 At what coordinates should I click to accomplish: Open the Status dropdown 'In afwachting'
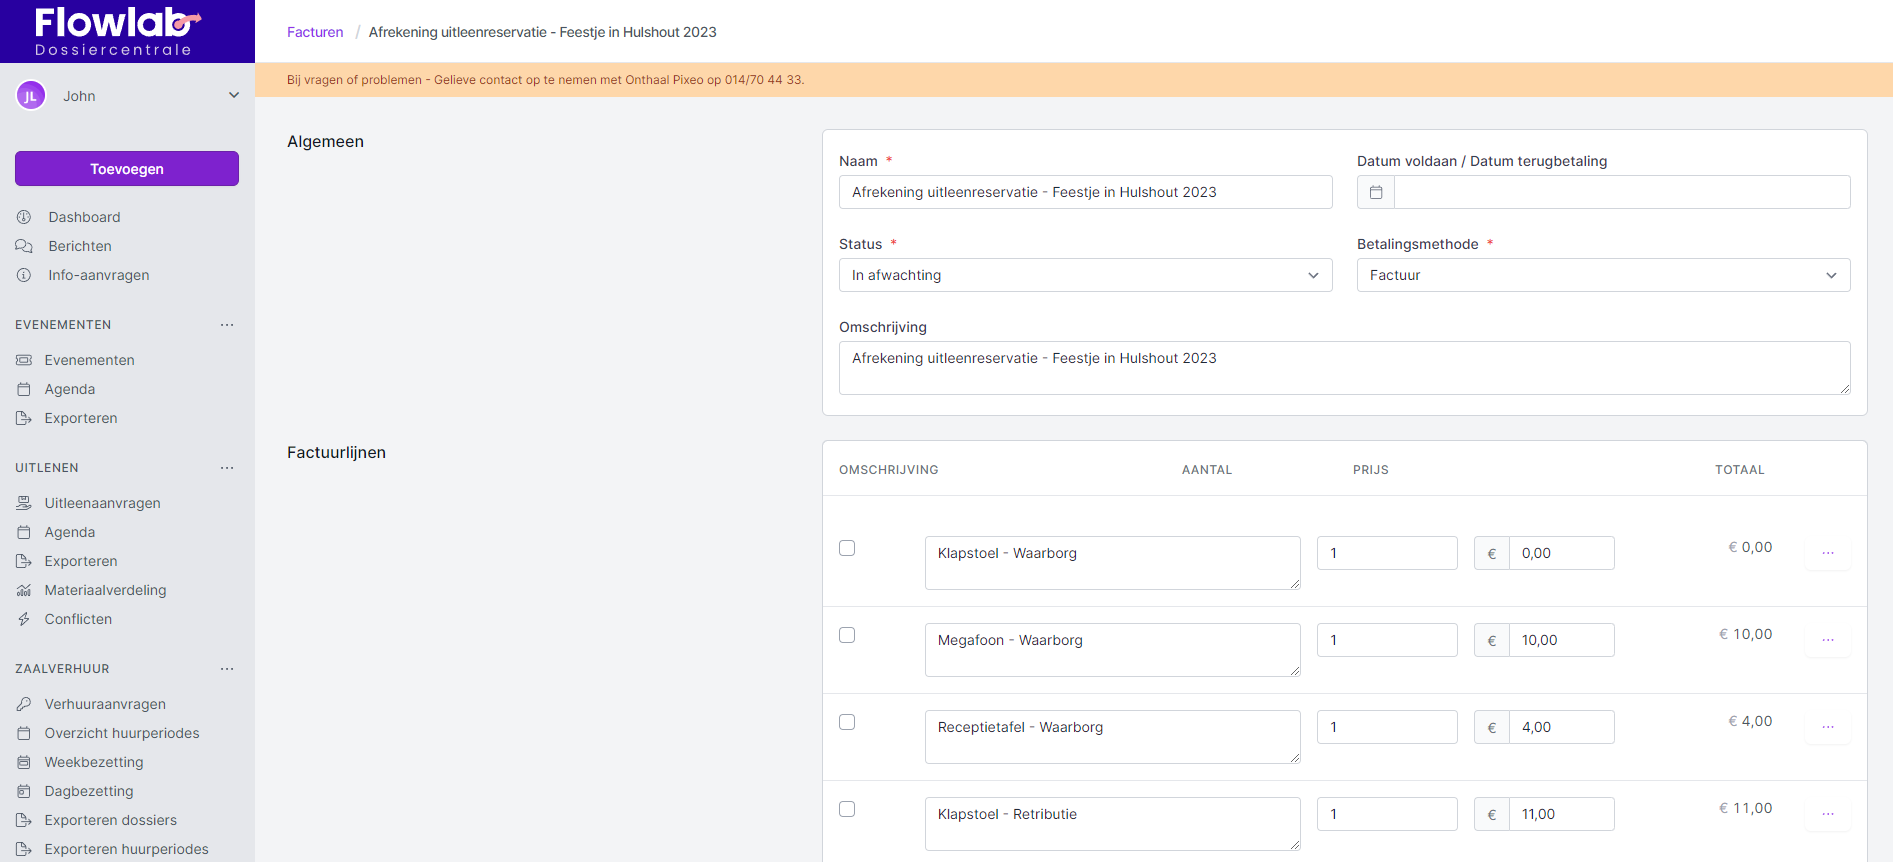pyautogui.click(x=1085, y=275)
